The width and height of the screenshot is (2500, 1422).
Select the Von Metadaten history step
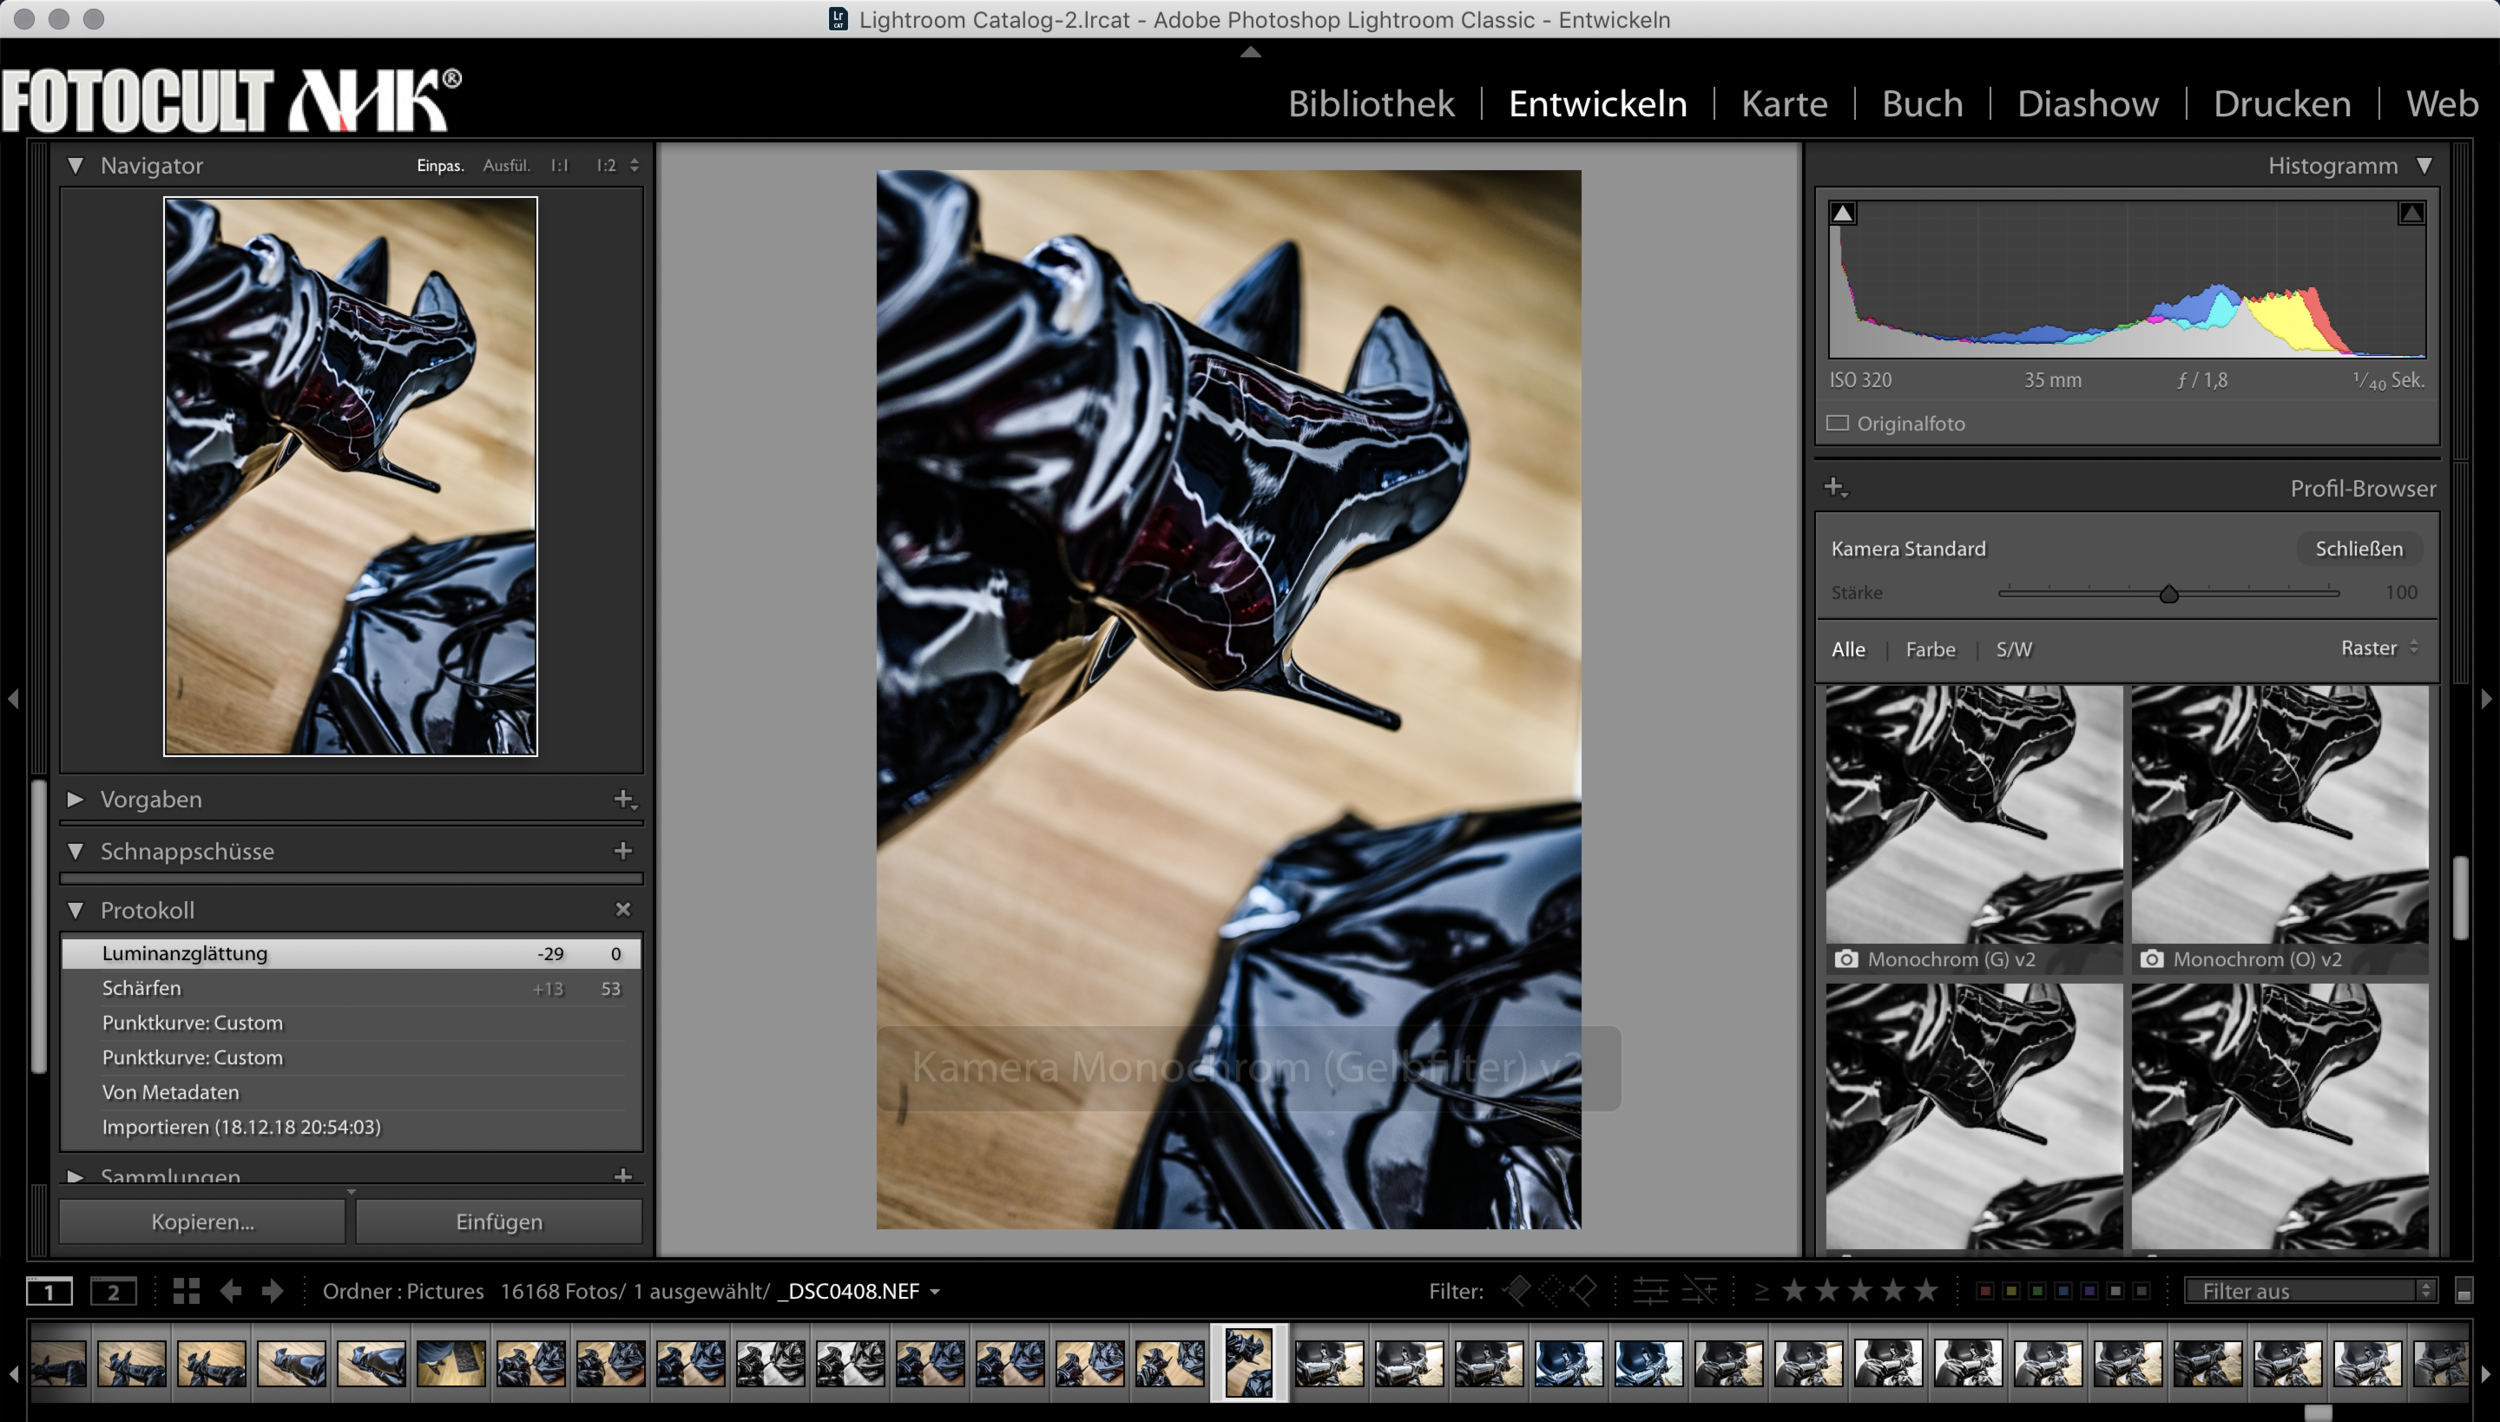pos(351,1092)
